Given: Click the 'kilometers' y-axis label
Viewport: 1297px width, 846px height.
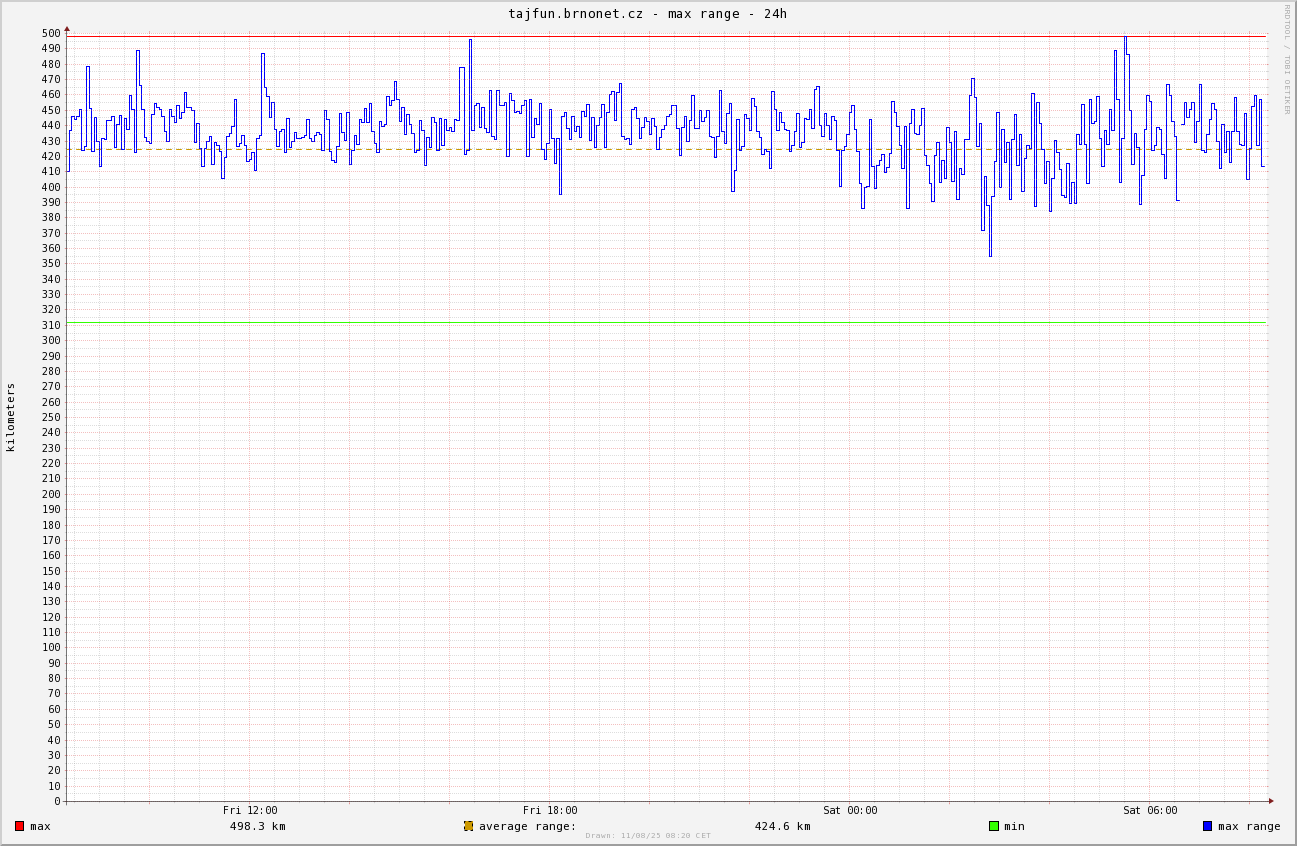Looking at the screenshot, I should click(11, 417).
